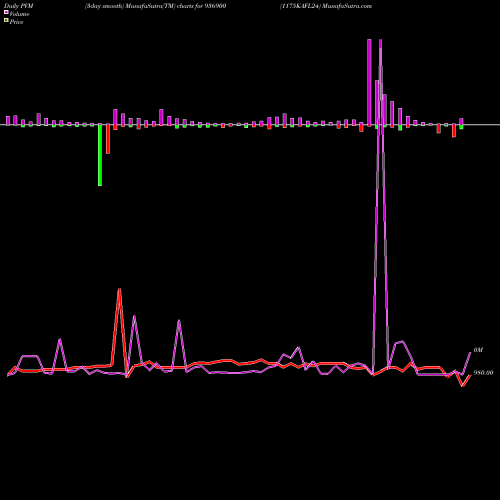
Task: Click the Volume legend color swatch
Action: pyautogui.click(x=6, y=12)
